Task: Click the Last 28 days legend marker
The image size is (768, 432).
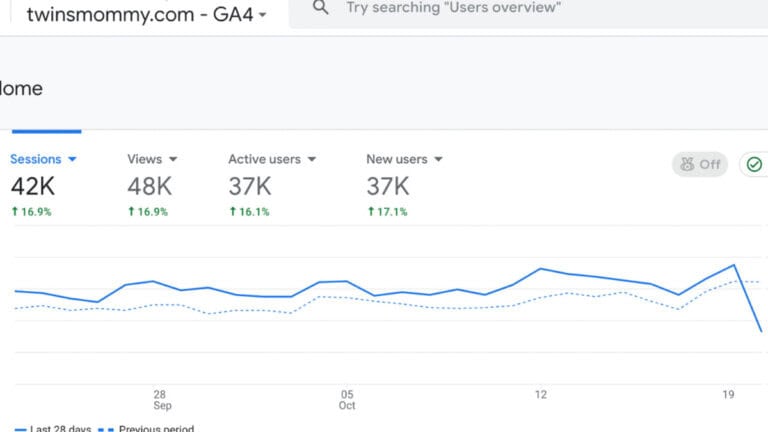Action: click(20, 429)
